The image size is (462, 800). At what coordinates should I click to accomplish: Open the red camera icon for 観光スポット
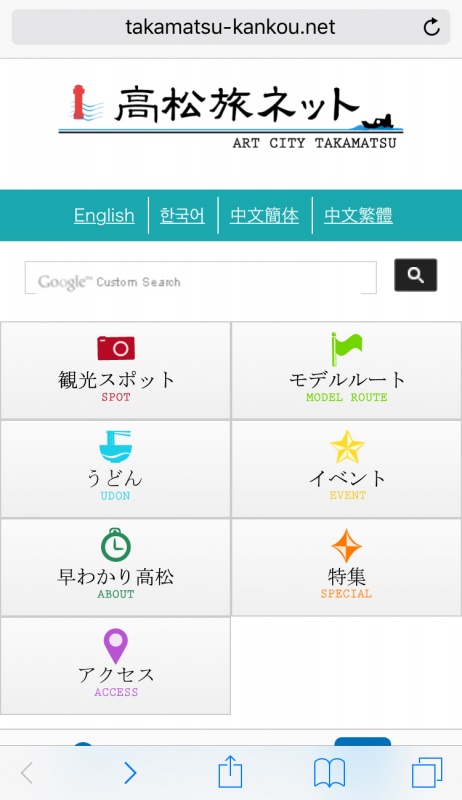pos(116,348)
